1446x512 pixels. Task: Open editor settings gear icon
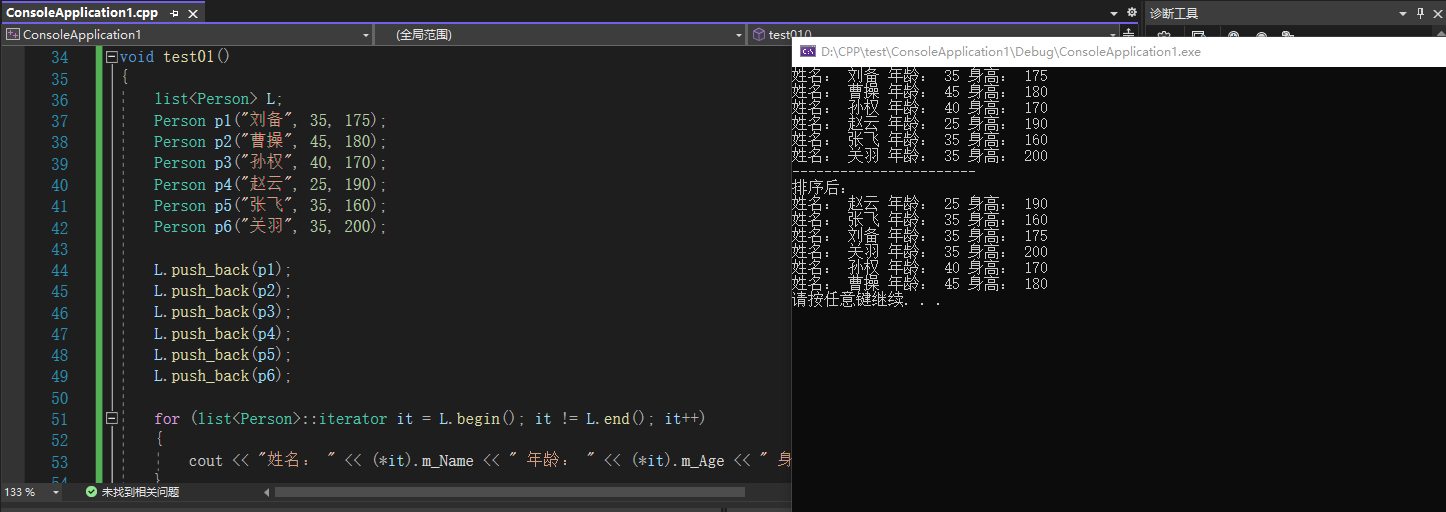1131,13
